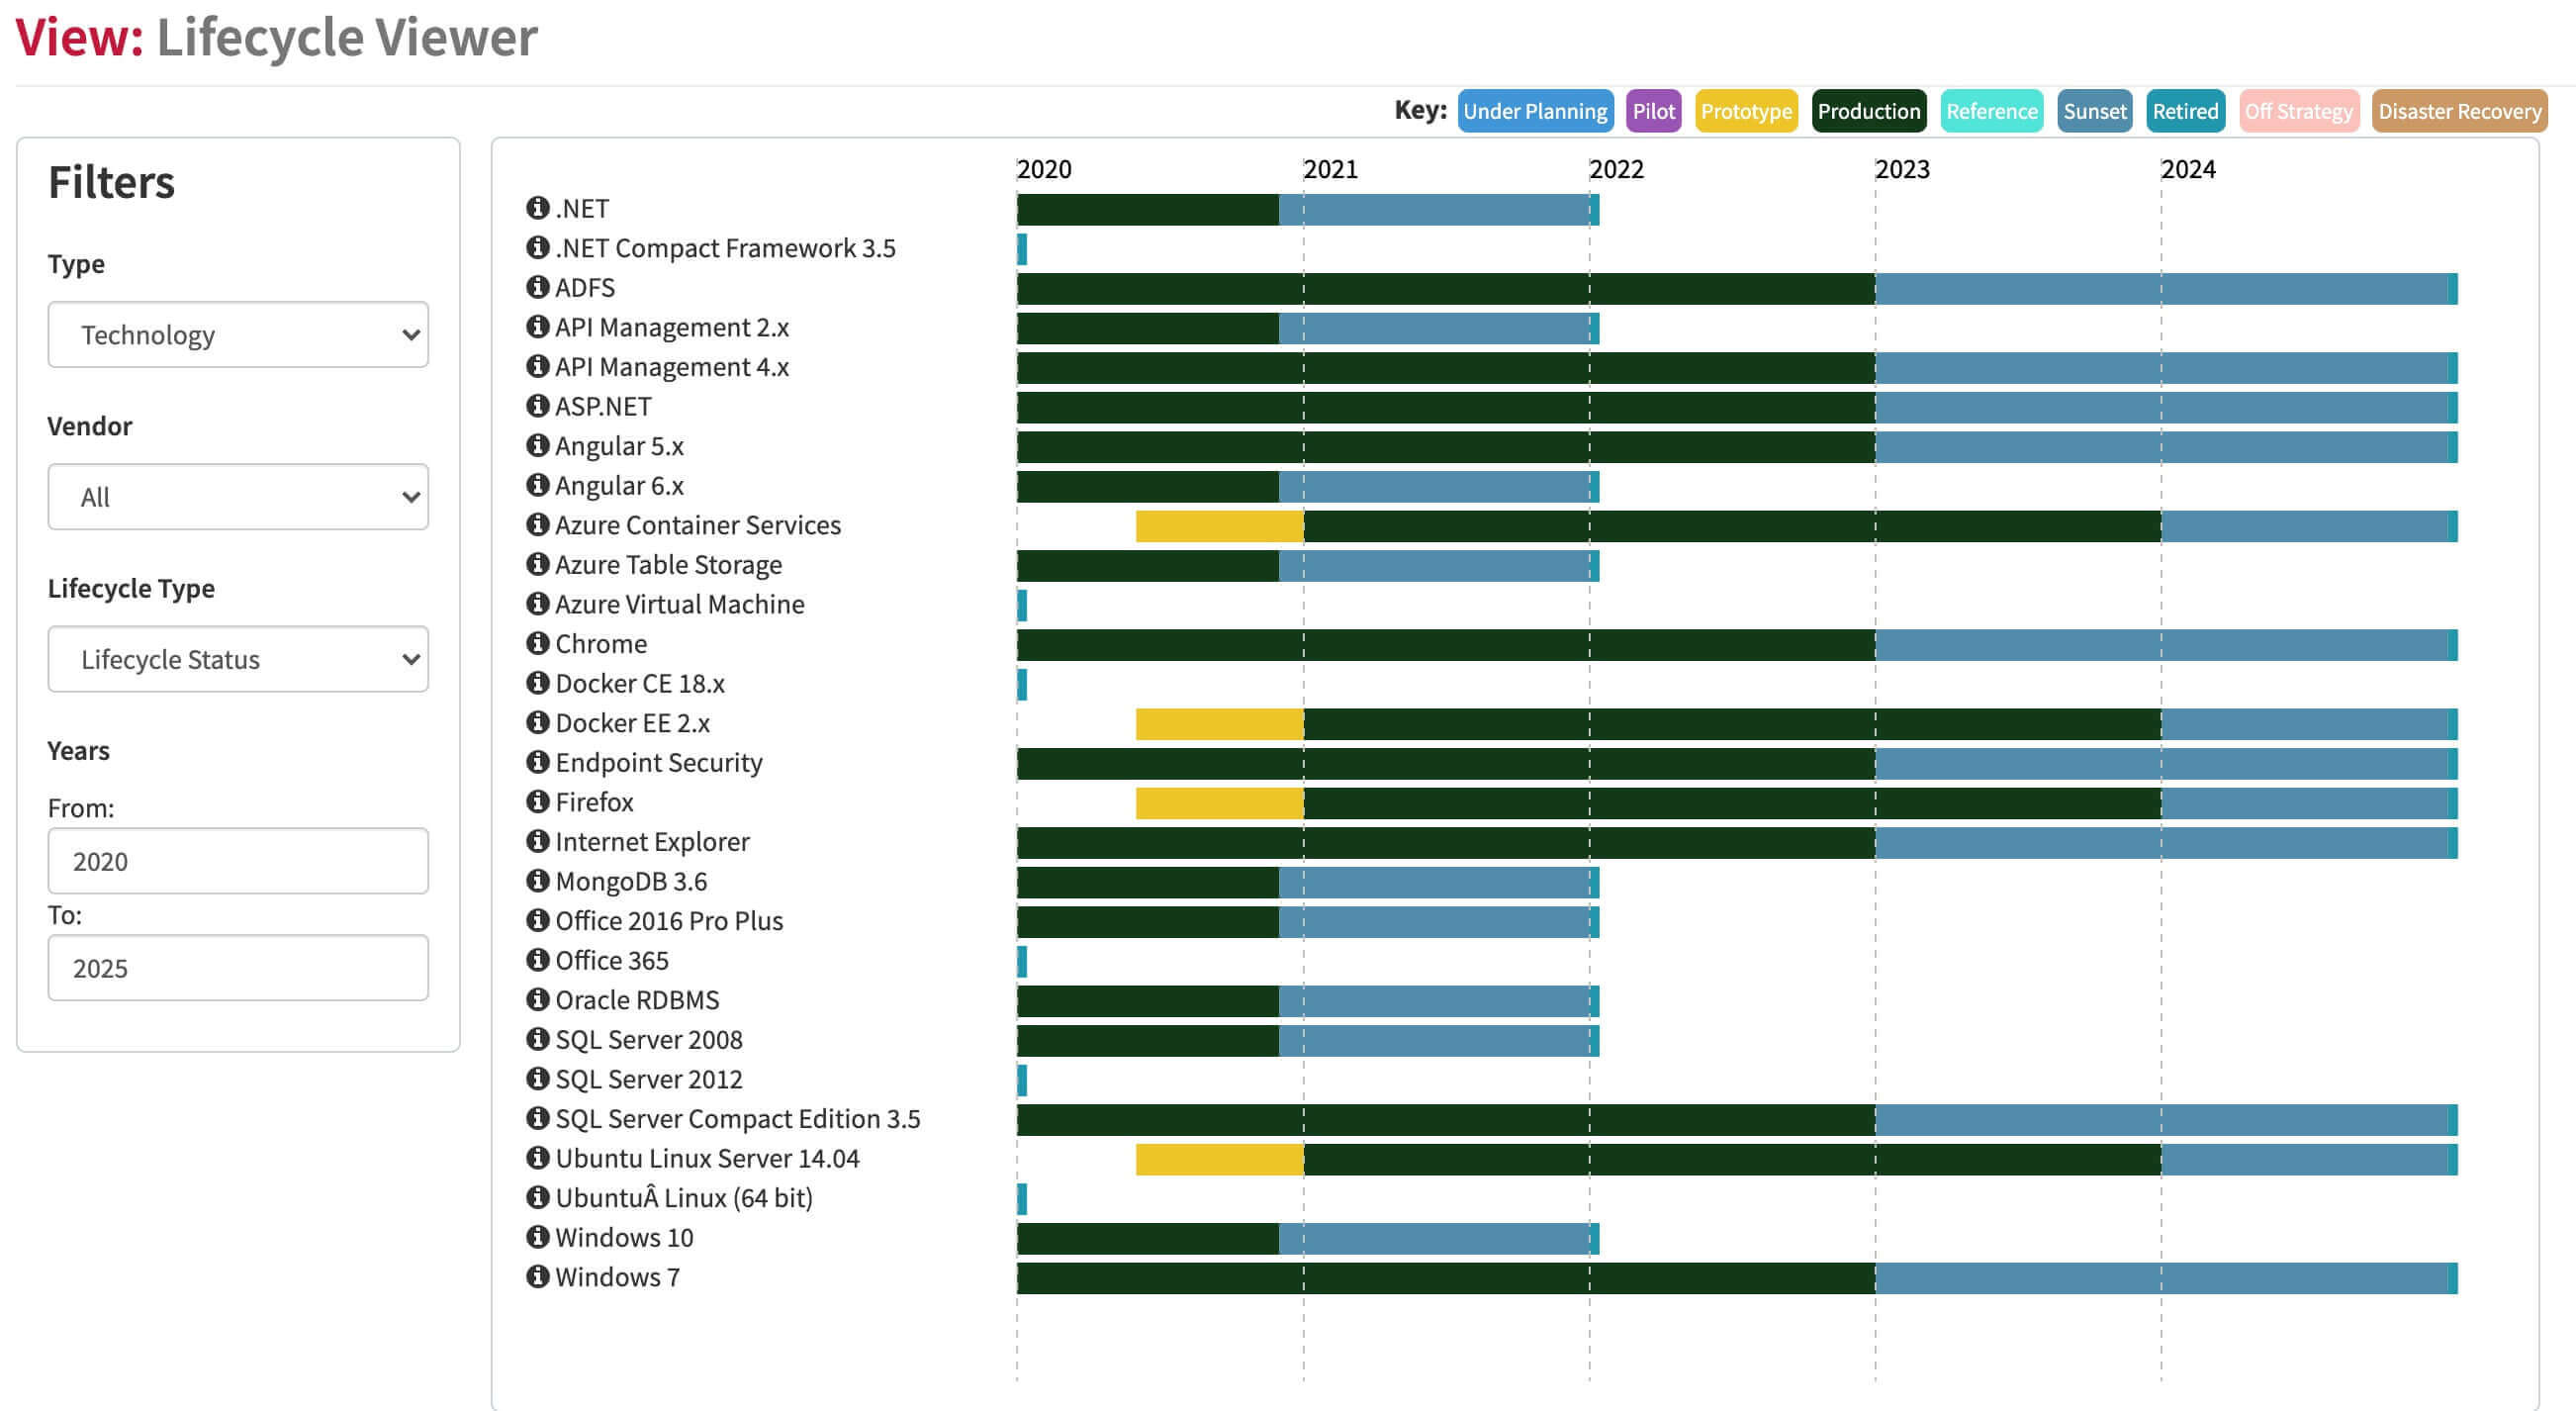Open info icon for .NET Compact Framework 3.5
Viewport: 2576px width, 1411px height.
point(538,247)
